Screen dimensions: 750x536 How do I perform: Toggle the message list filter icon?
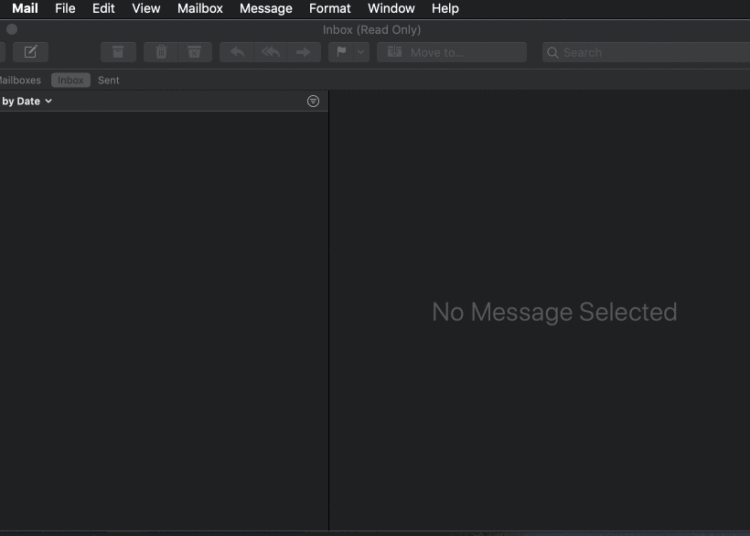(313, 101)
